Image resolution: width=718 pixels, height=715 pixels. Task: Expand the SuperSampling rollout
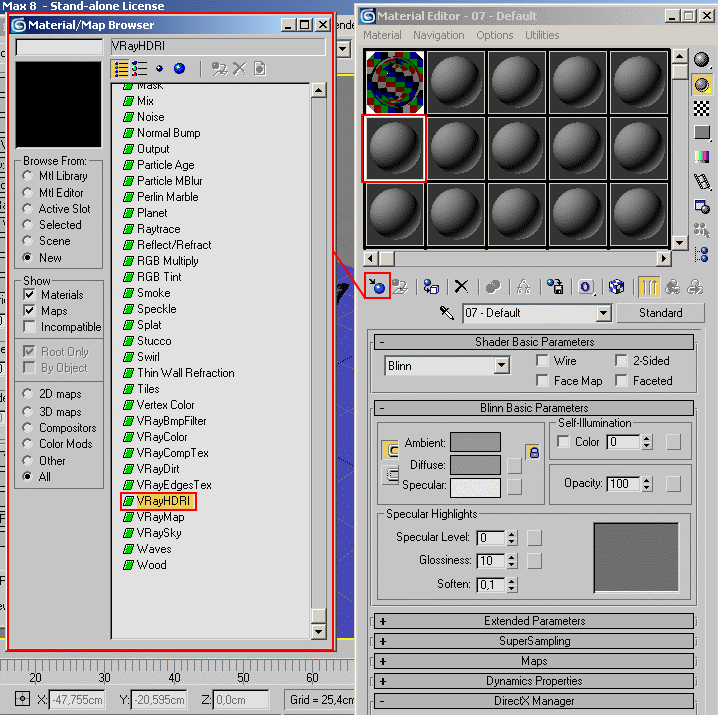(534, 641)
